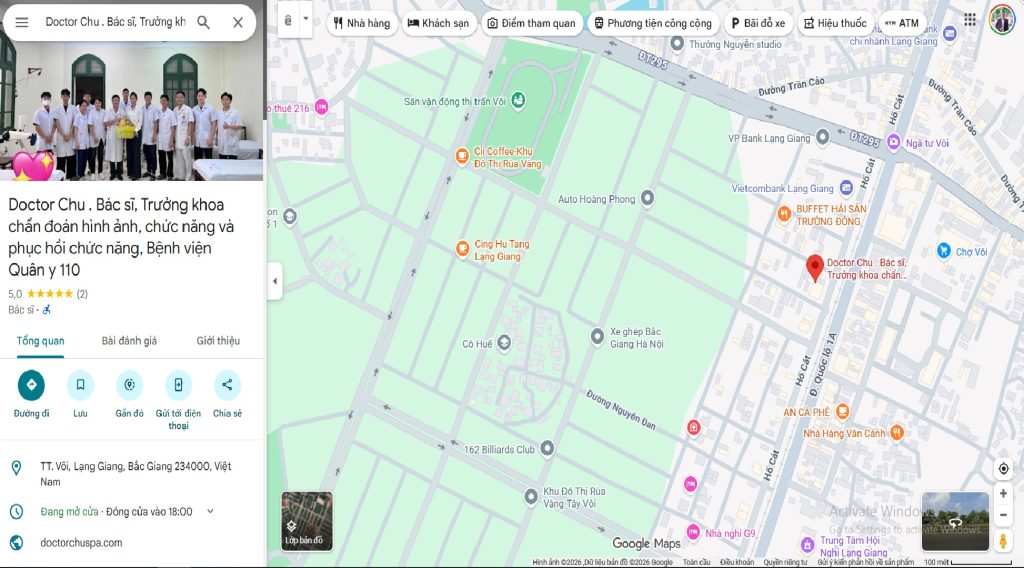Click the Đường đi directions icon
This screenshot has width=1024, height=568.
pos(31,385)
